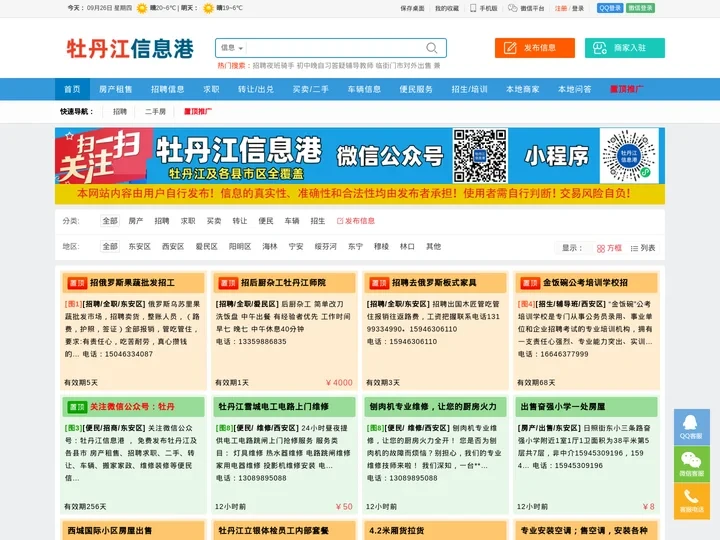The width and height of the screenshot is (720, 540).
Task: Filter category by 求职
Action: coord(188,221)
